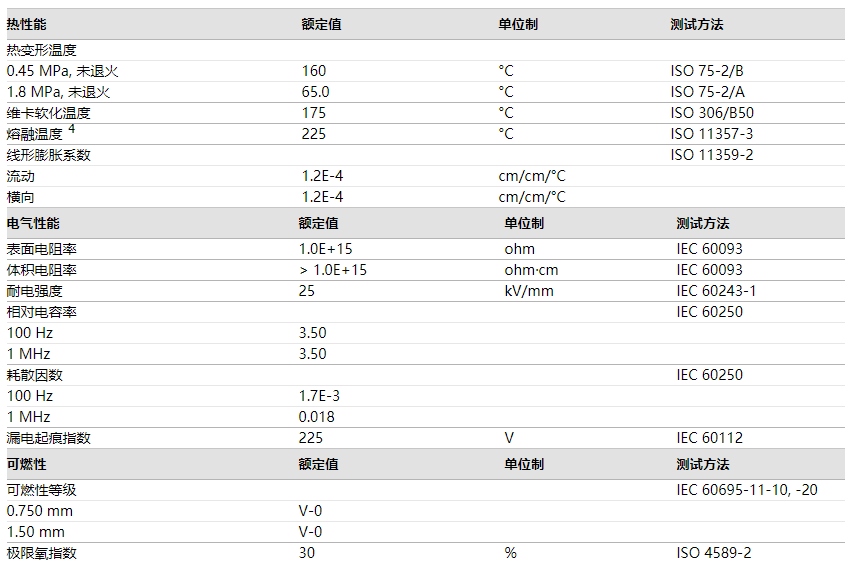Select the kV/mm unit cell
This screenshot has width=848, height=567.
[x=529, y=291]
